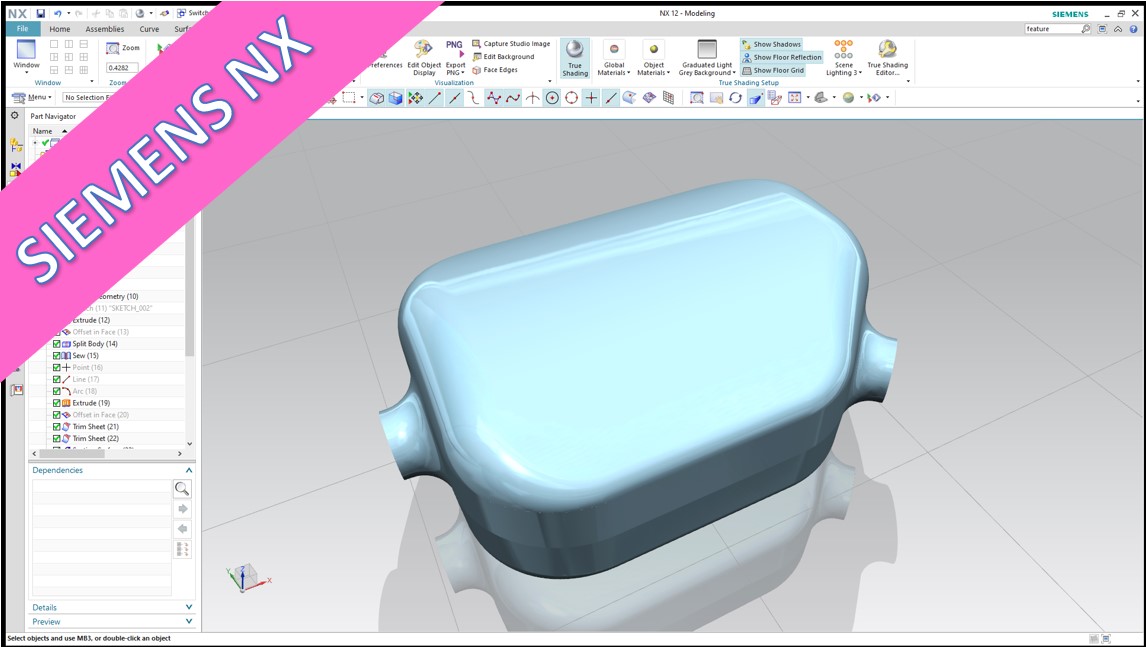Click the snap Point plus icon

click(591, 97)
